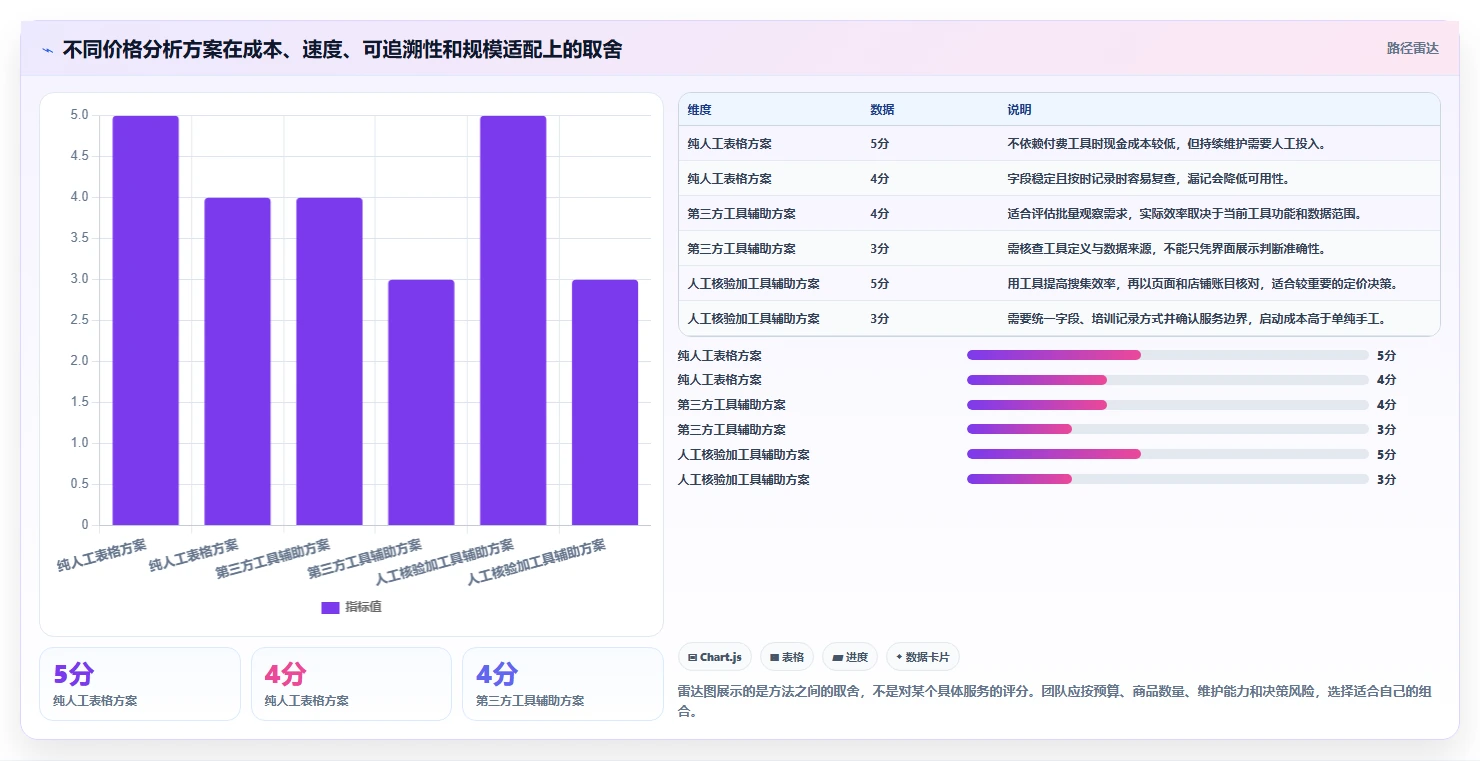1480x761 pixels.
Task: Click the 纯人工表格方案 4分 progress bar
Action: 1167,380
